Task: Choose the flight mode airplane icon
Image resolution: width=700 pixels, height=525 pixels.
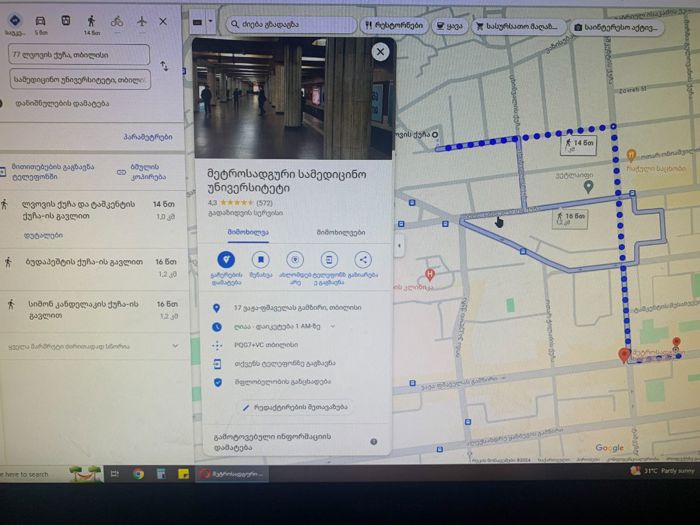Action: point(142,21)
